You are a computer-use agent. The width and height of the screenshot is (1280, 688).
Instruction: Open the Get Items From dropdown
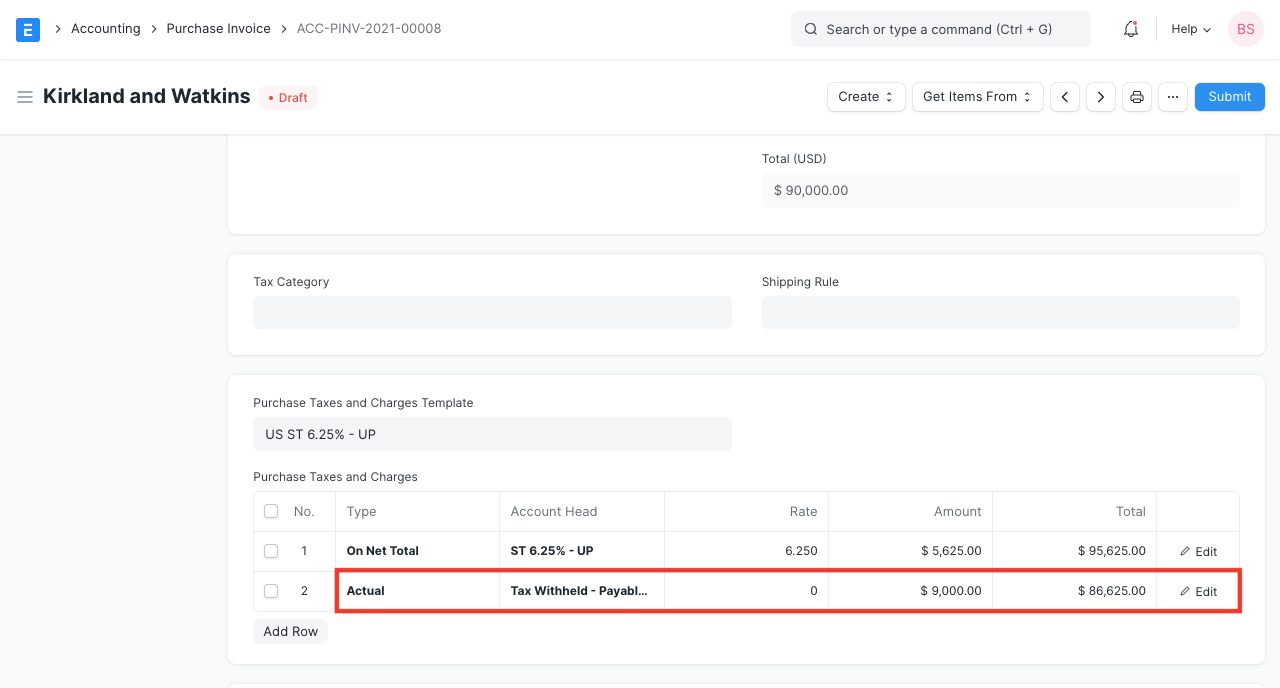point(977,96)
